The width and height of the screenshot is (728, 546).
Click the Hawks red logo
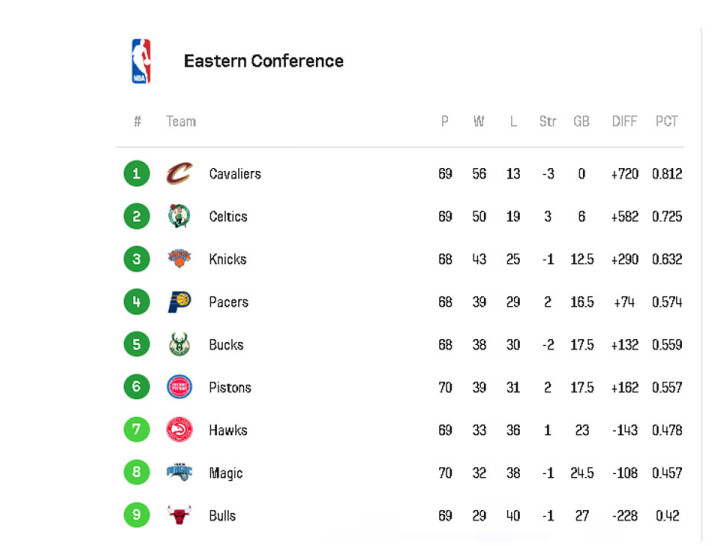(179, 429)
